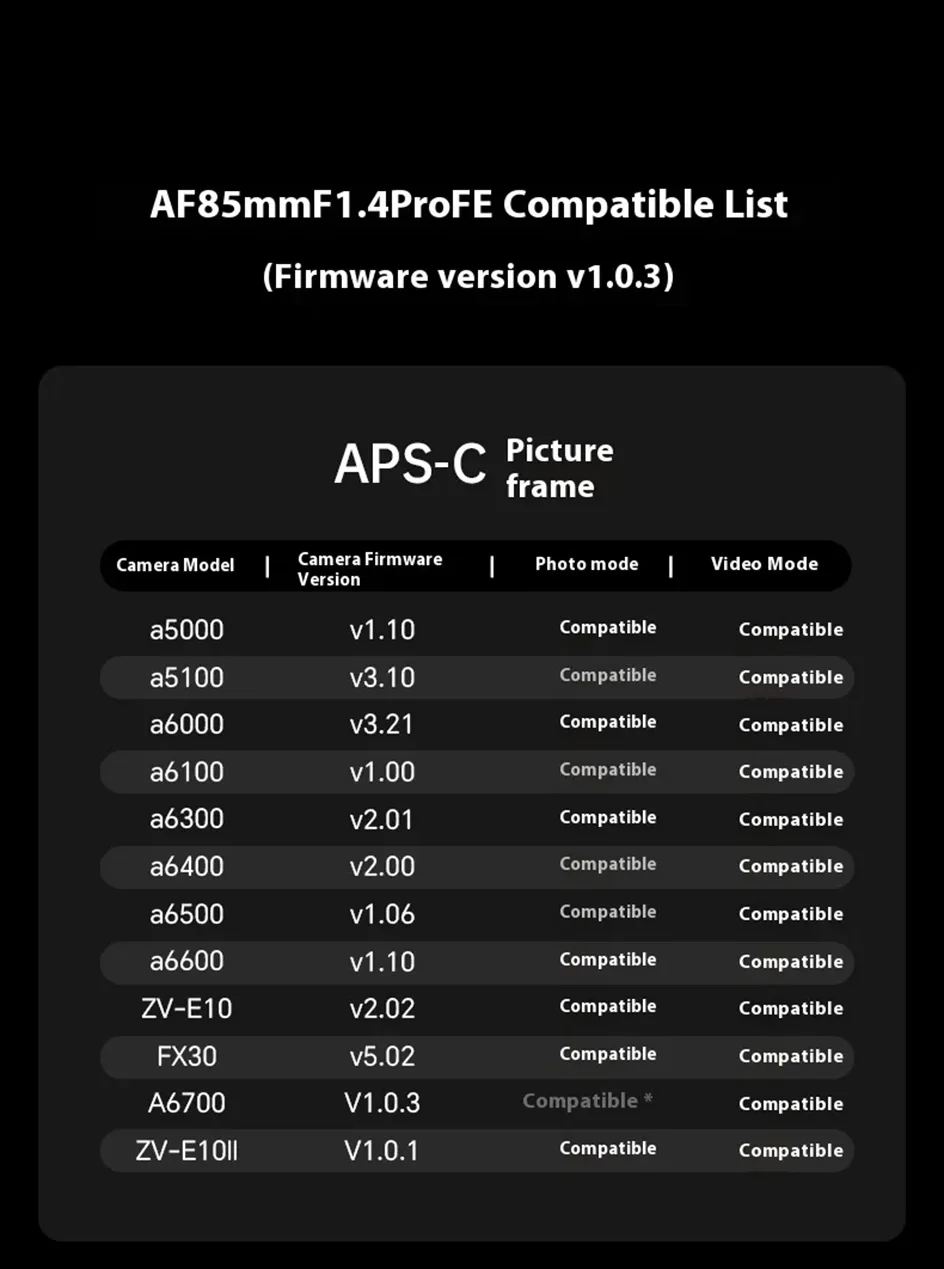
Task: Click the AF85mmF1.4ProFE Compatible List title
Action: click(x=469, y=205)
